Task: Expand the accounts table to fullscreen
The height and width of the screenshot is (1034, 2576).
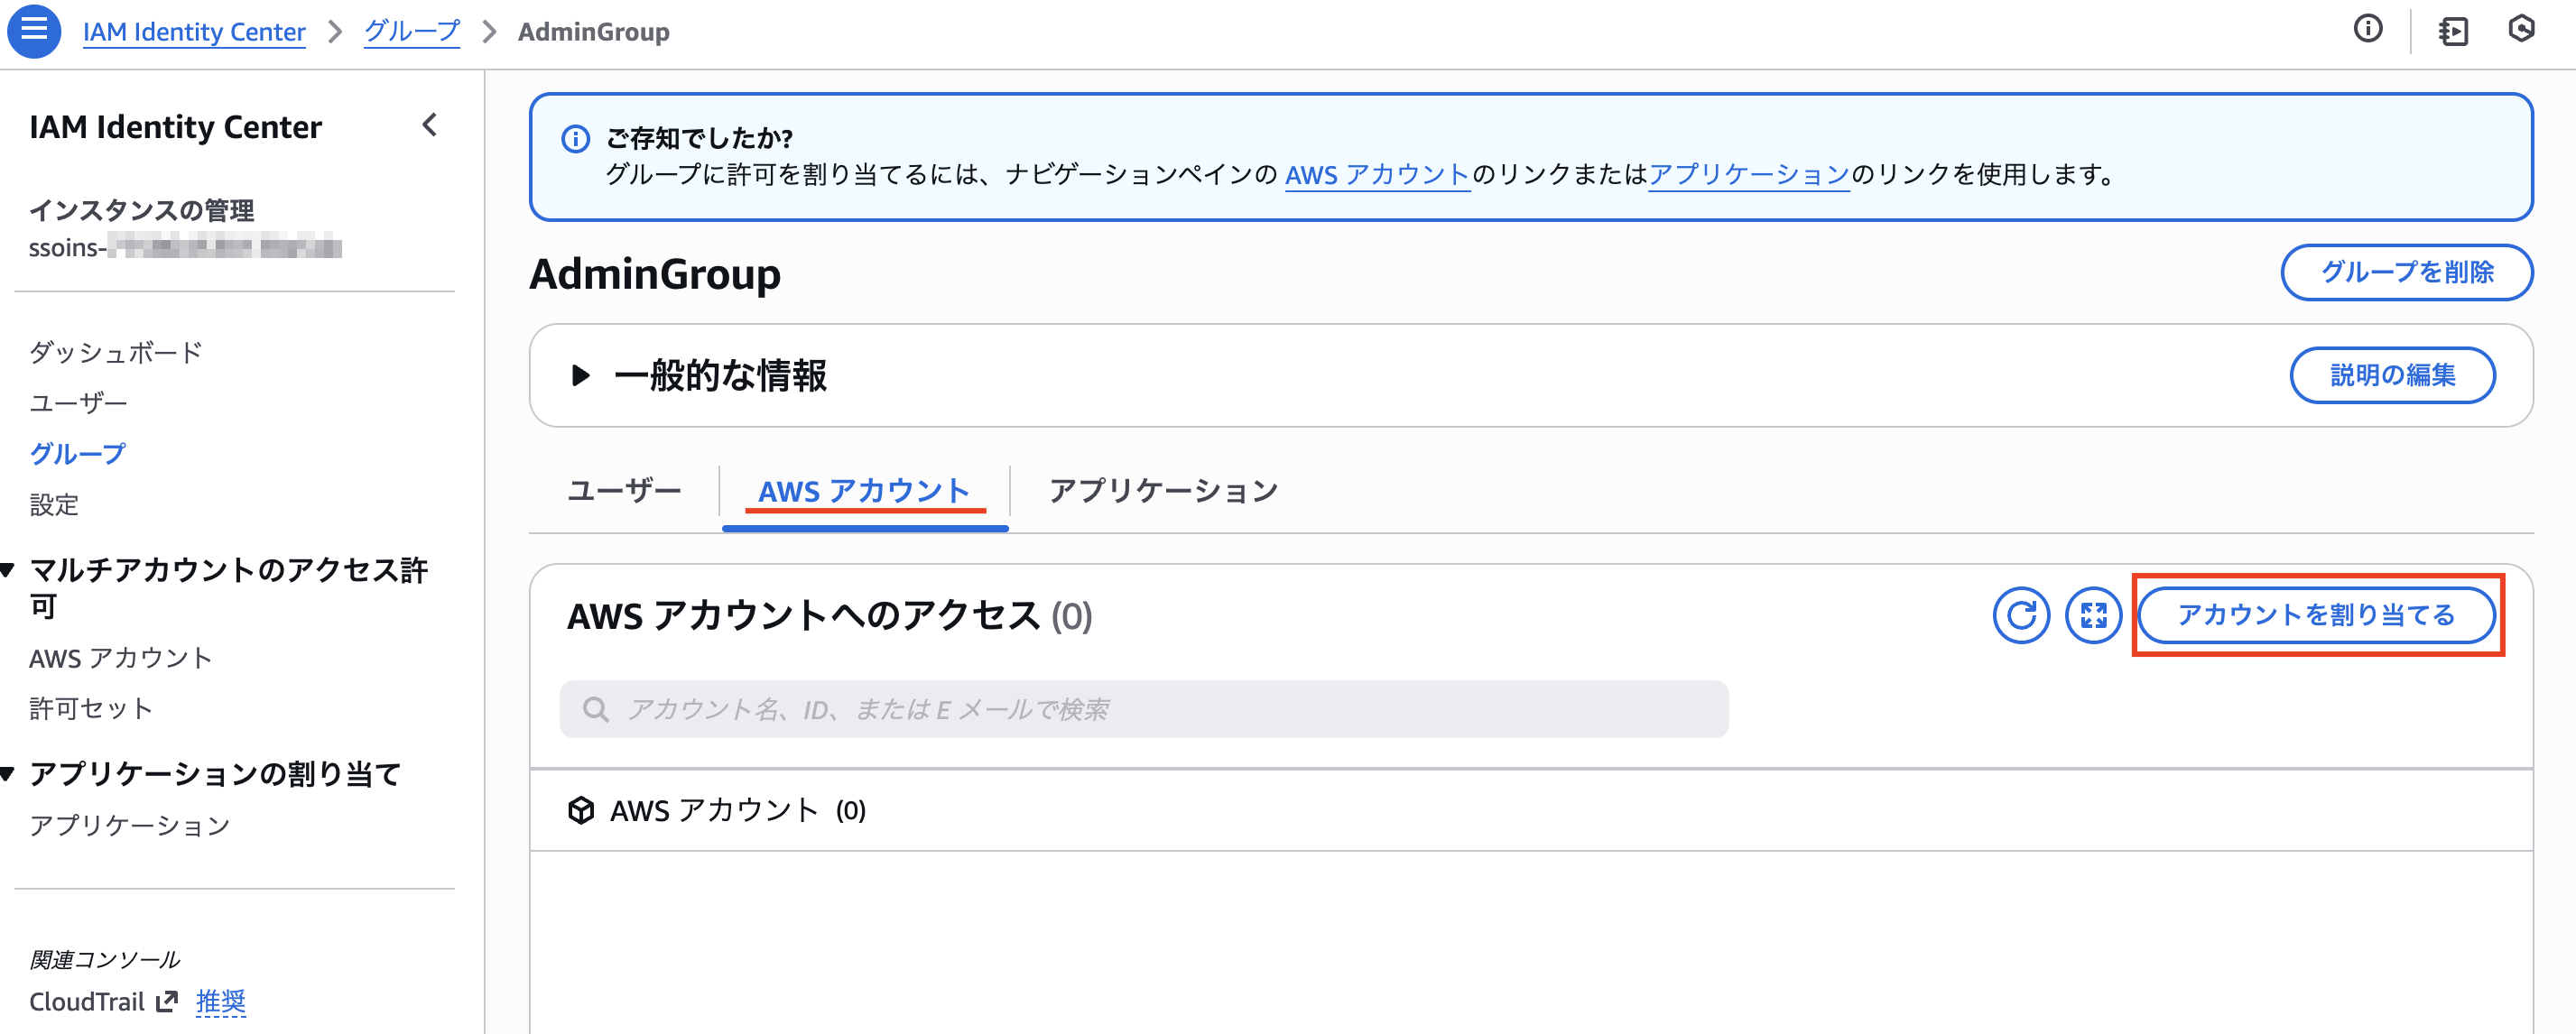Action: [x=2092, y=615]
